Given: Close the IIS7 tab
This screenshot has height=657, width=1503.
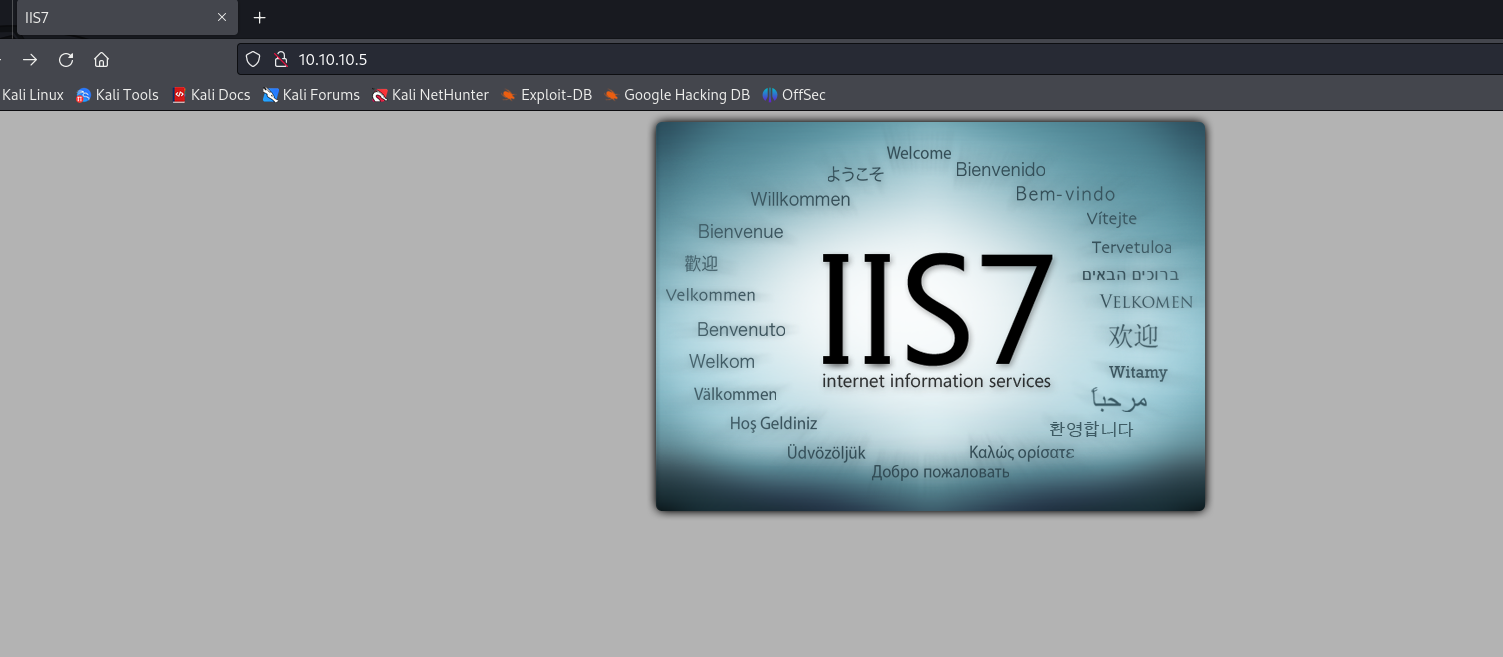Looking at the screenshot, I should pyautogui.click(x=222, y=17).
